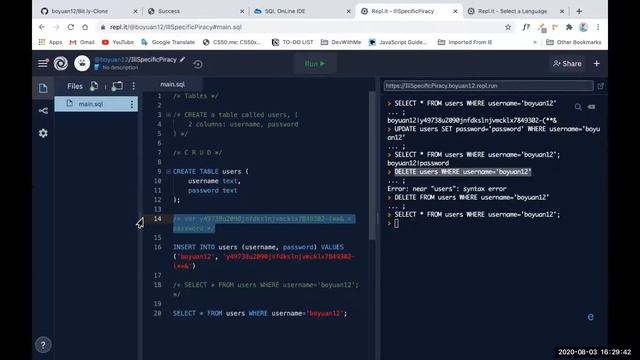This screenshot has height=360, width=640.
Task: Open the settings gear in sidebar
Action: pos(43,133)
